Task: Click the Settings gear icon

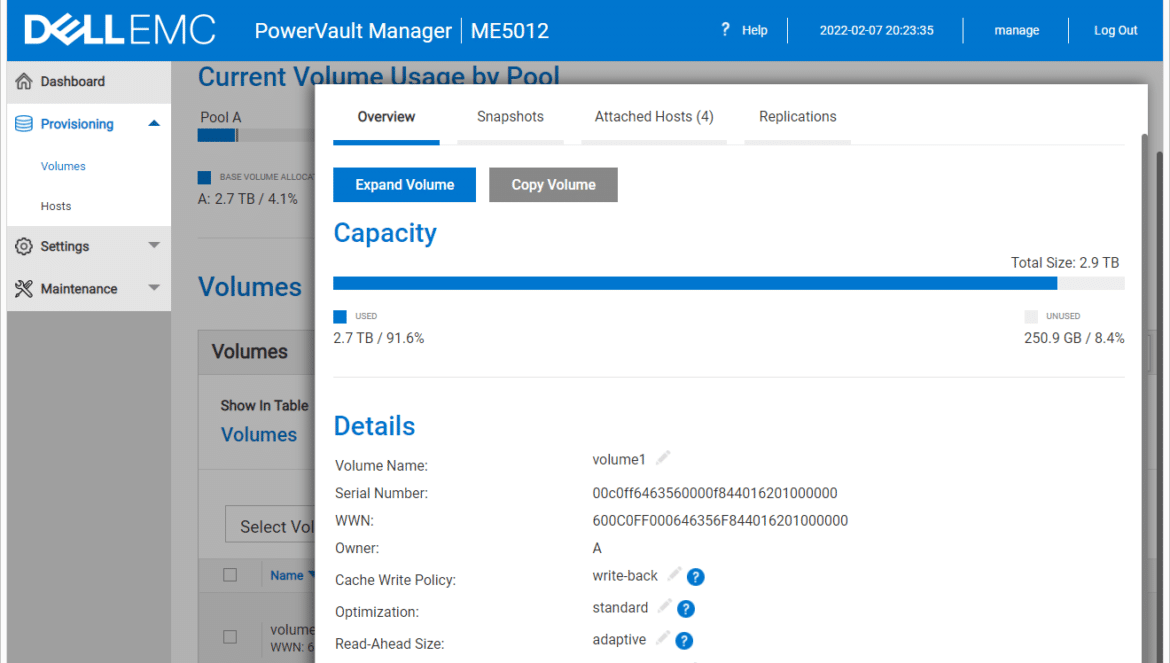Action: point(24,246)
